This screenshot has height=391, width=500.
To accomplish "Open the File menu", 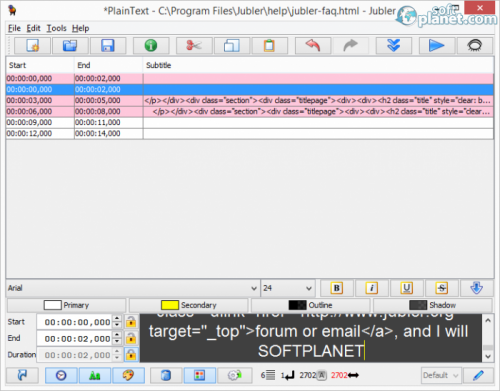I will coord(14,28).
